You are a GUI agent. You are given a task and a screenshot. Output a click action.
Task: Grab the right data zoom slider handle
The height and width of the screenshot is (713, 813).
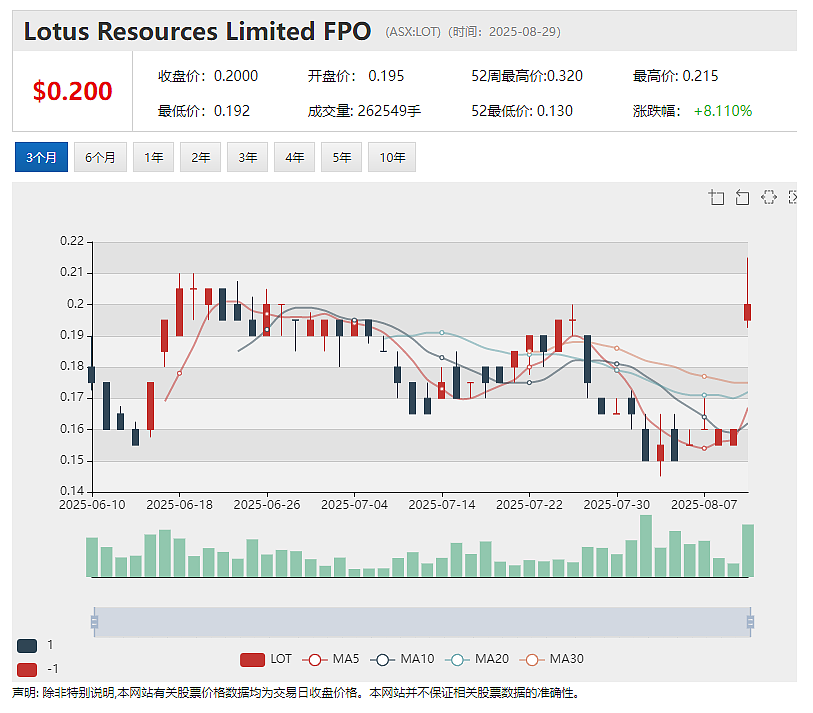point(750,622)
